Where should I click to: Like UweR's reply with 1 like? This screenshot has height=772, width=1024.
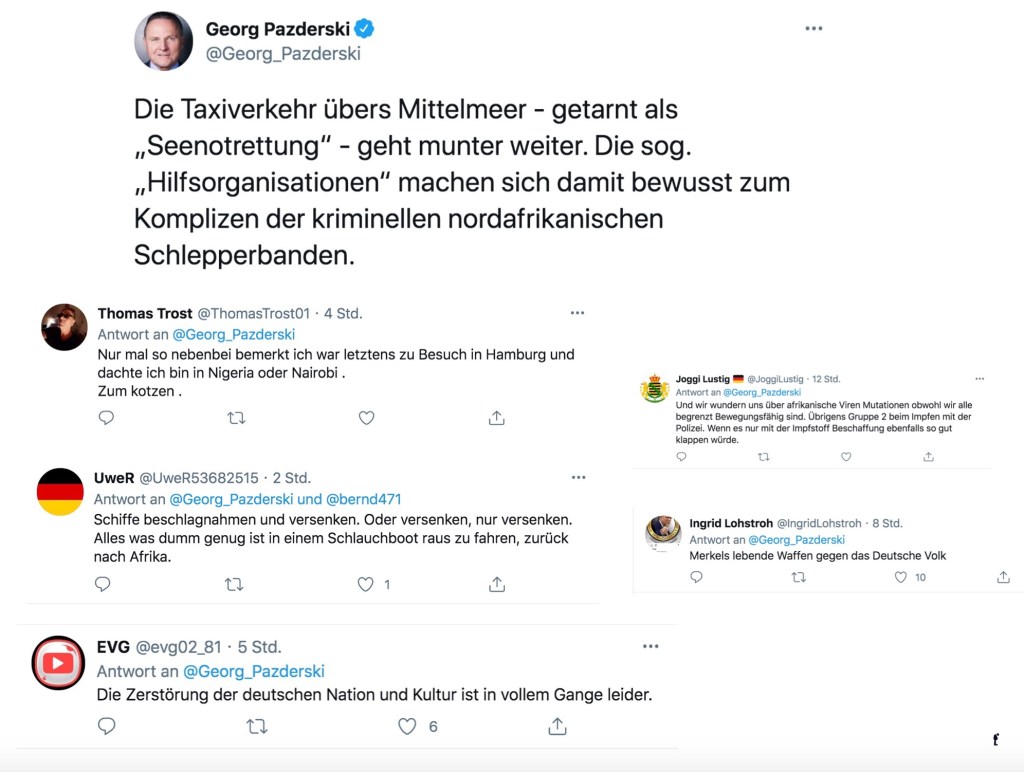click(x=366, y=584)
